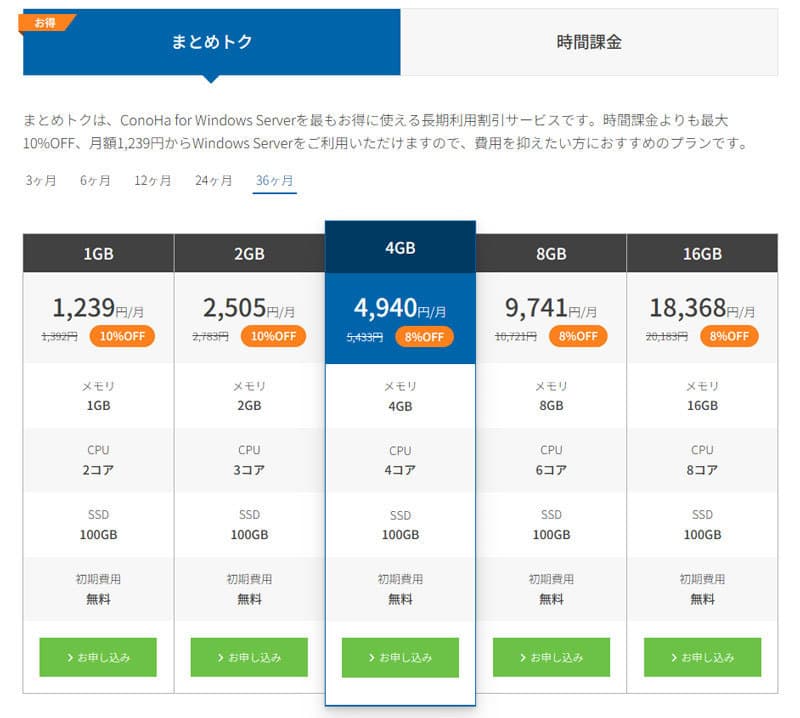Click the 8%OFF badge on 4GB plan

point(424,337)
